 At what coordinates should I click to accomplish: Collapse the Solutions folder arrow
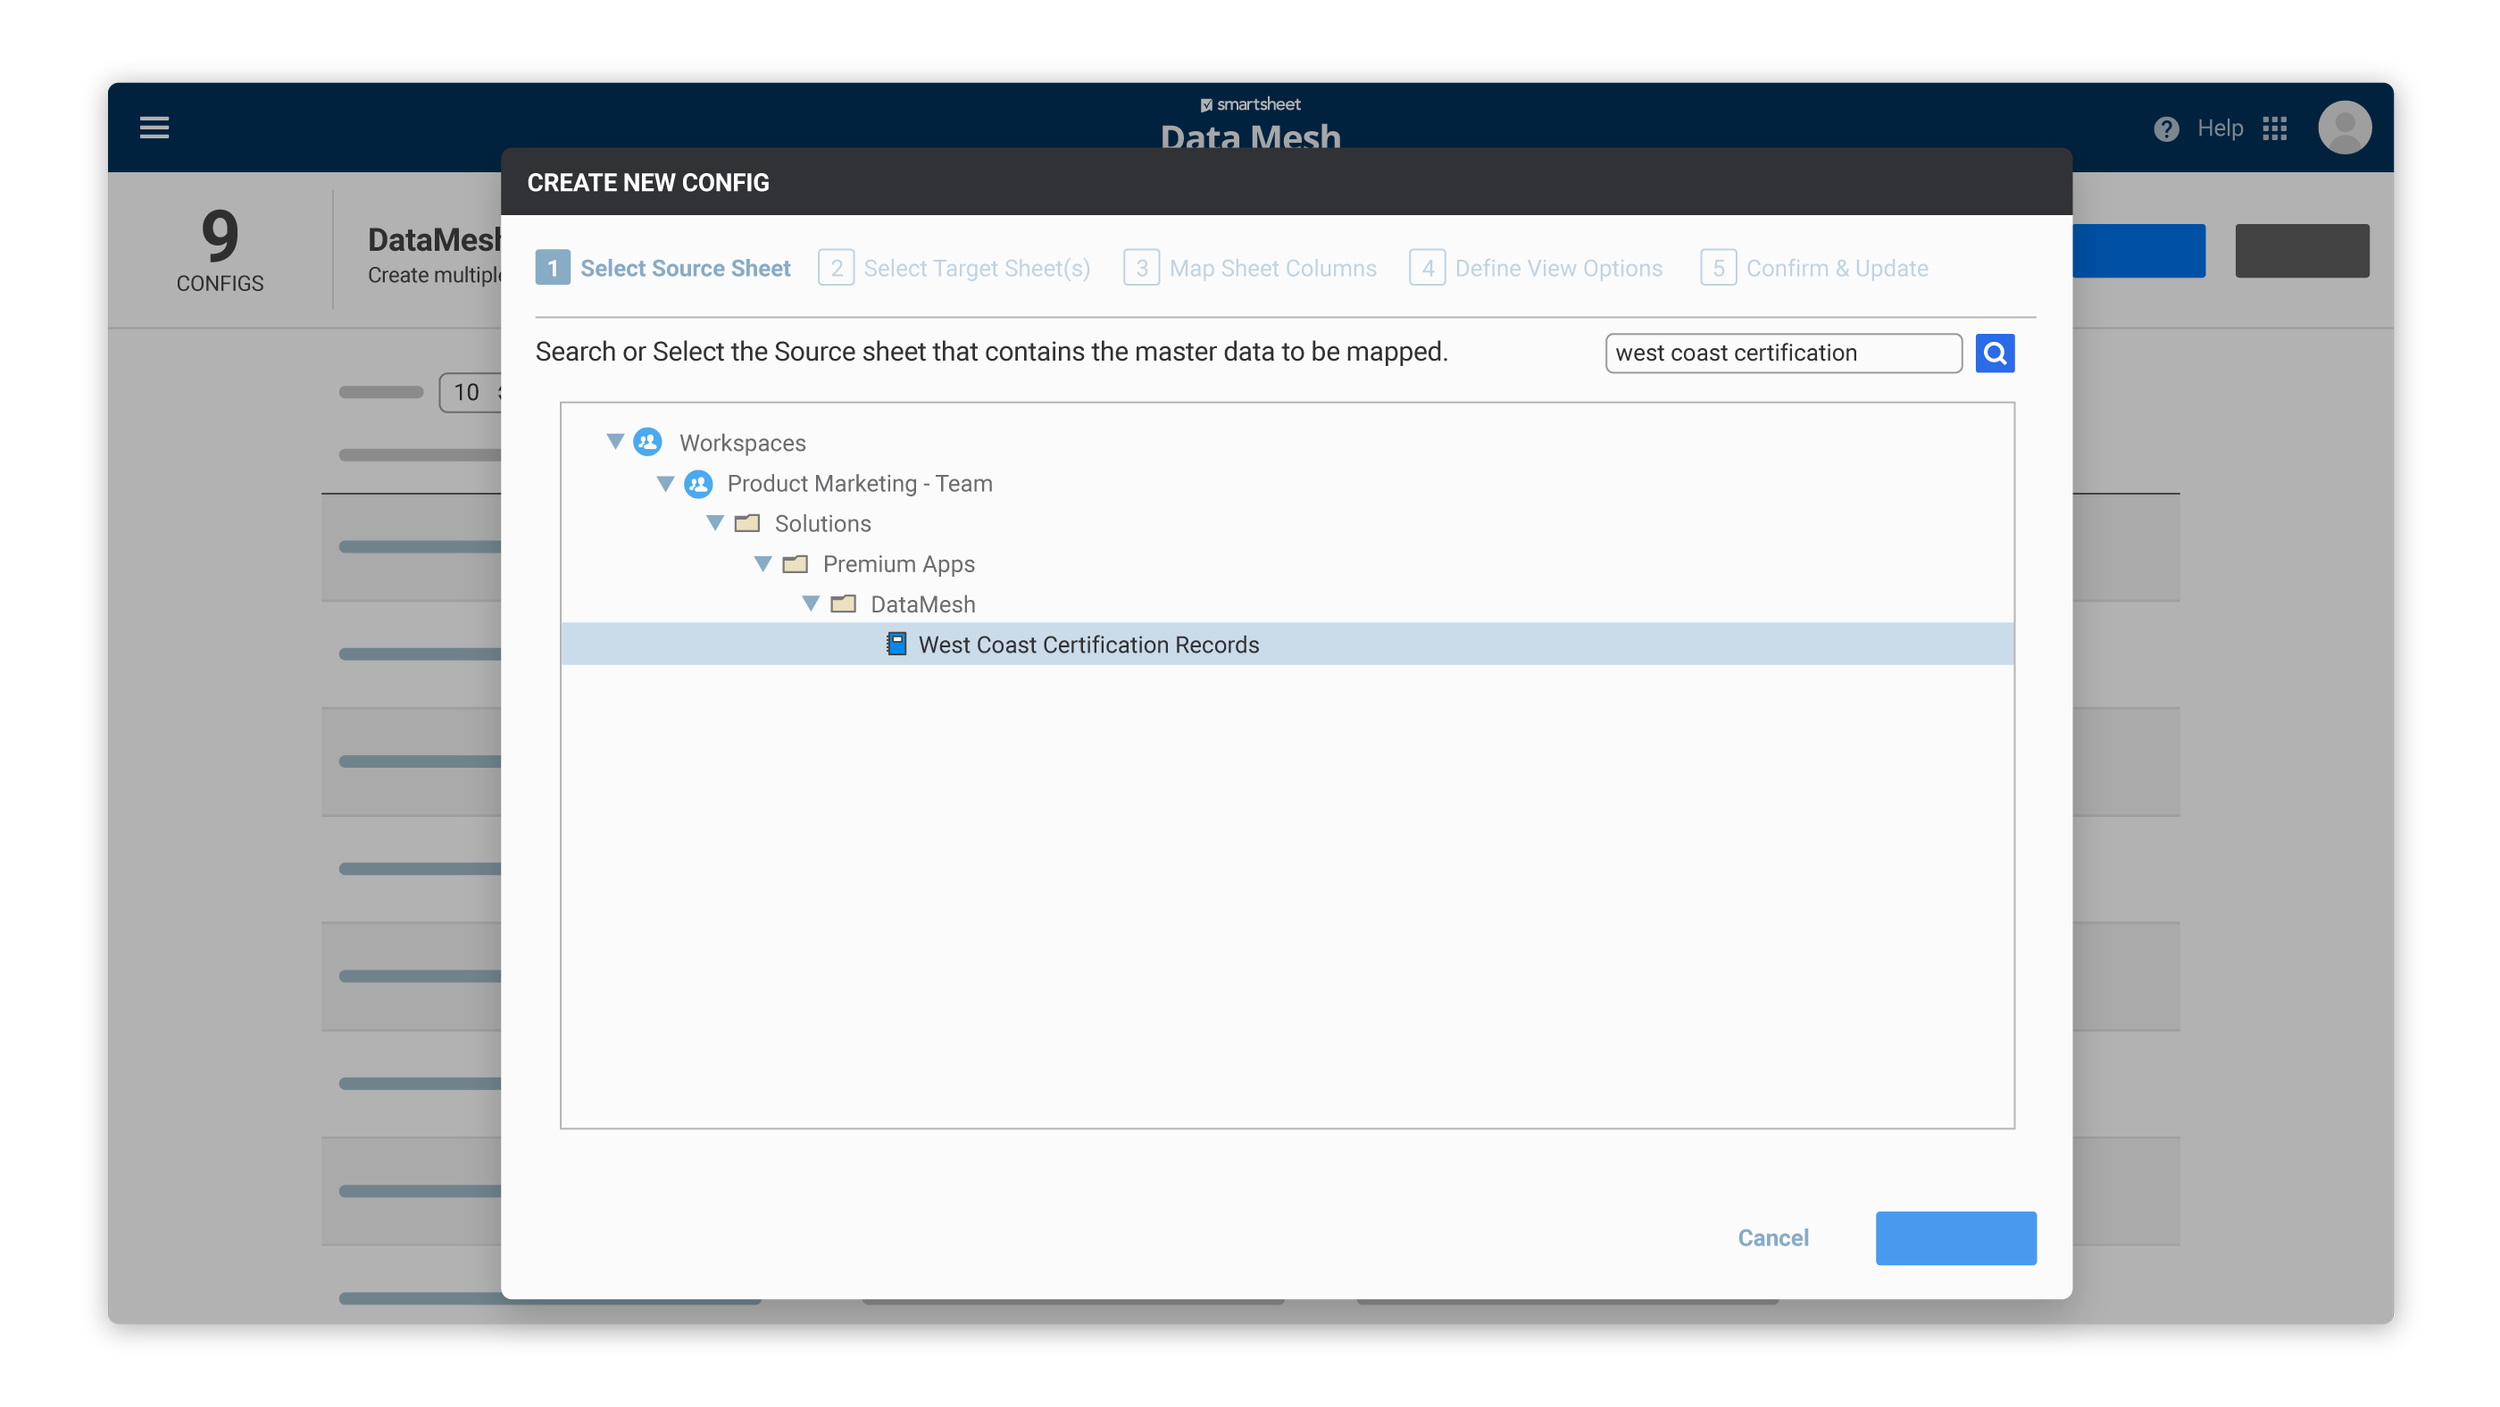pyautogui.click(x=714, y=524)
